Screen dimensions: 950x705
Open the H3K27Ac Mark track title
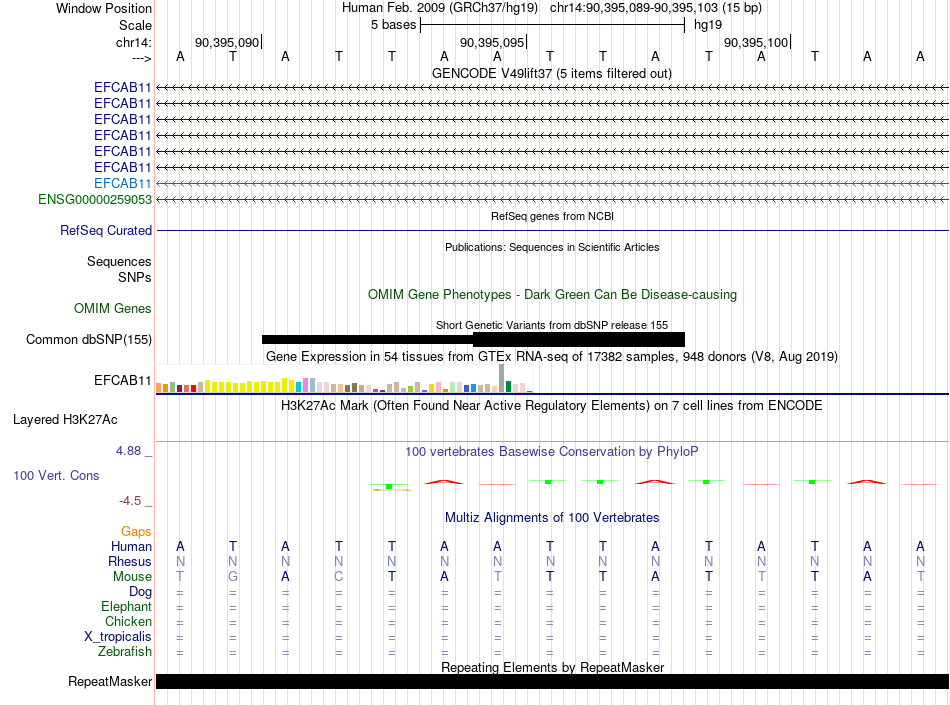point(551,406)
